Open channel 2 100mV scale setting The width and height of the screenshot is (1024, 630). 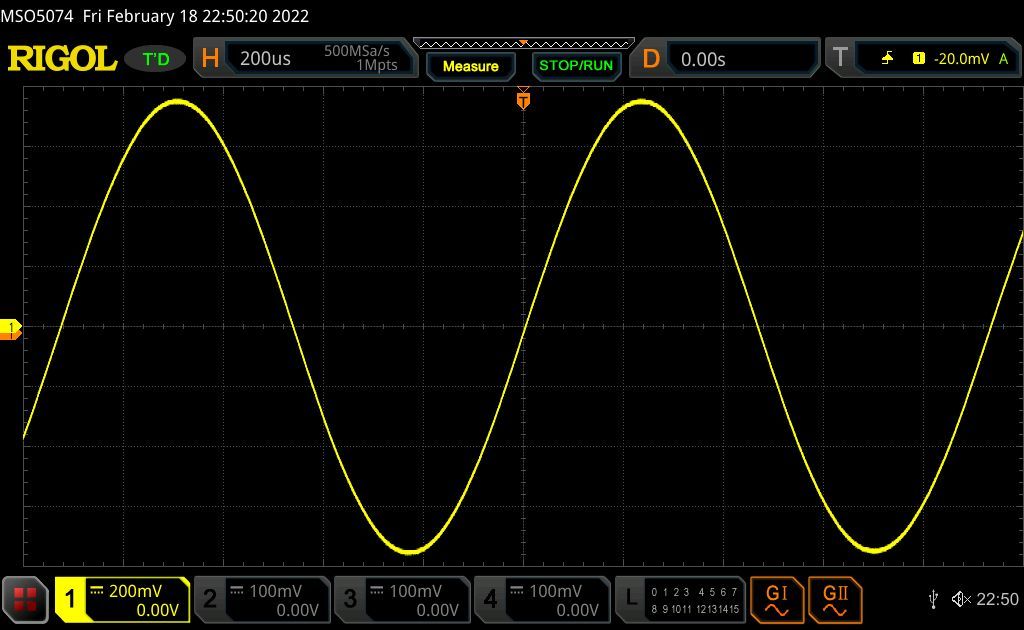pos(276,591)
